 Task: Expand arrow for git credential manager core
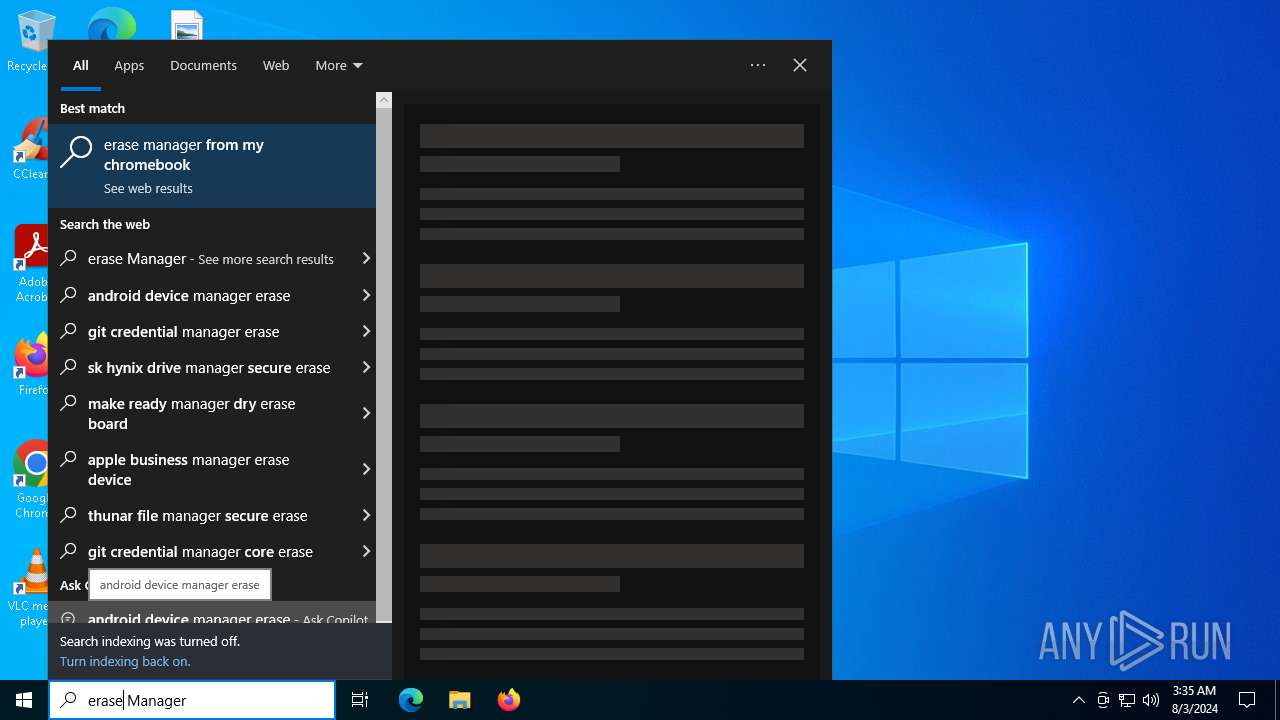click(x=366, y=551)
